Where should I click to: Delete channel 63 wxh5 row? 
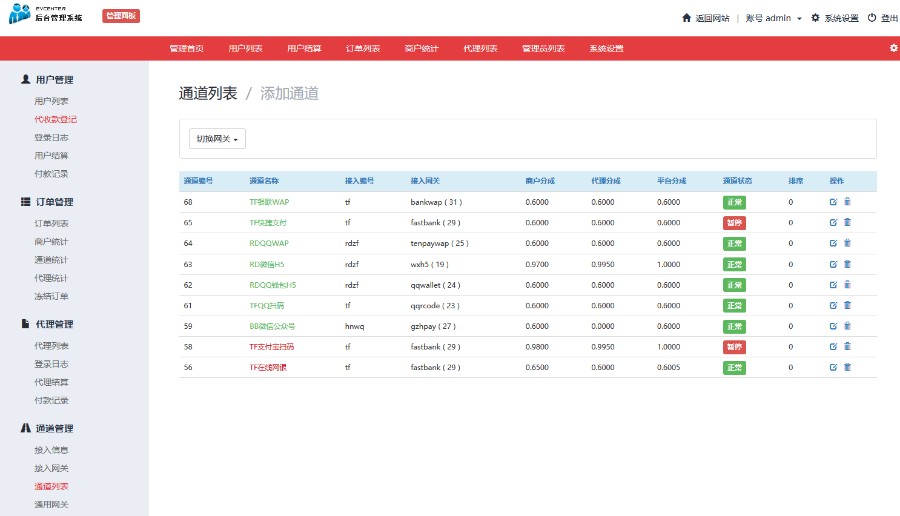pyautogui.click(x=847, y=265)
